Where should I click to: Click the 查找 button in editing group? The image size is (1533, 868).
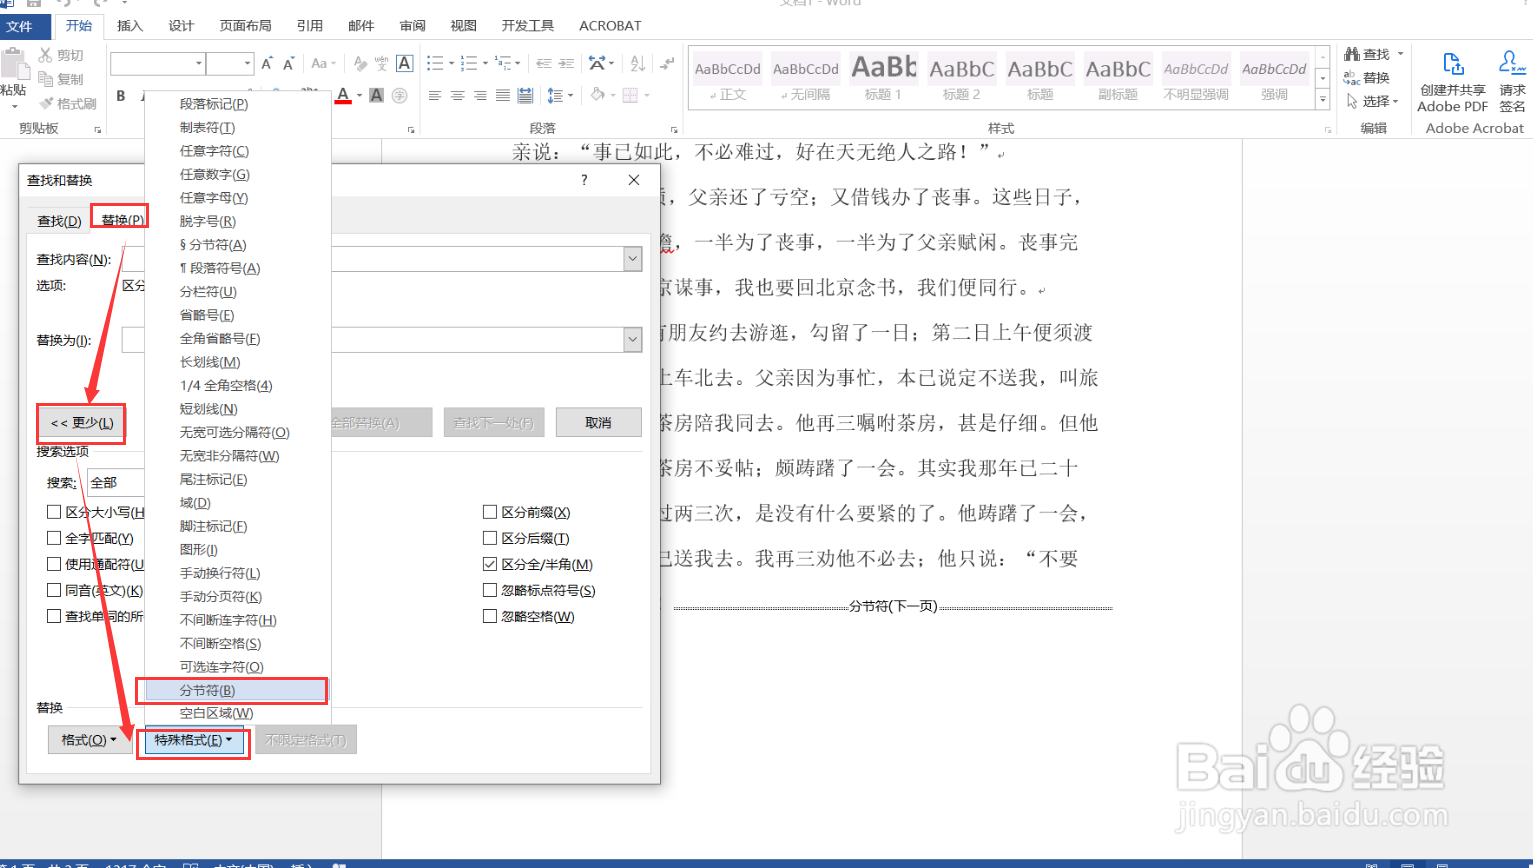pos(1372,54)
